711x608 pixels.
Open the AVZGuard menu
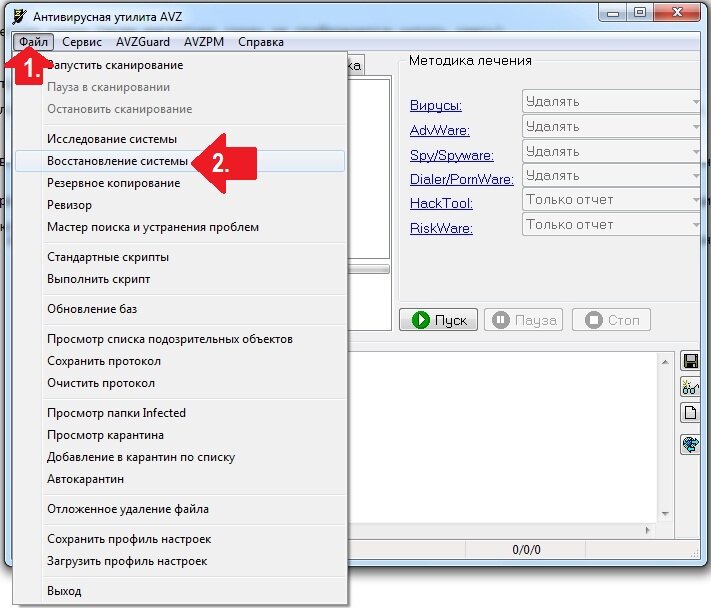(x=143, y=42)
